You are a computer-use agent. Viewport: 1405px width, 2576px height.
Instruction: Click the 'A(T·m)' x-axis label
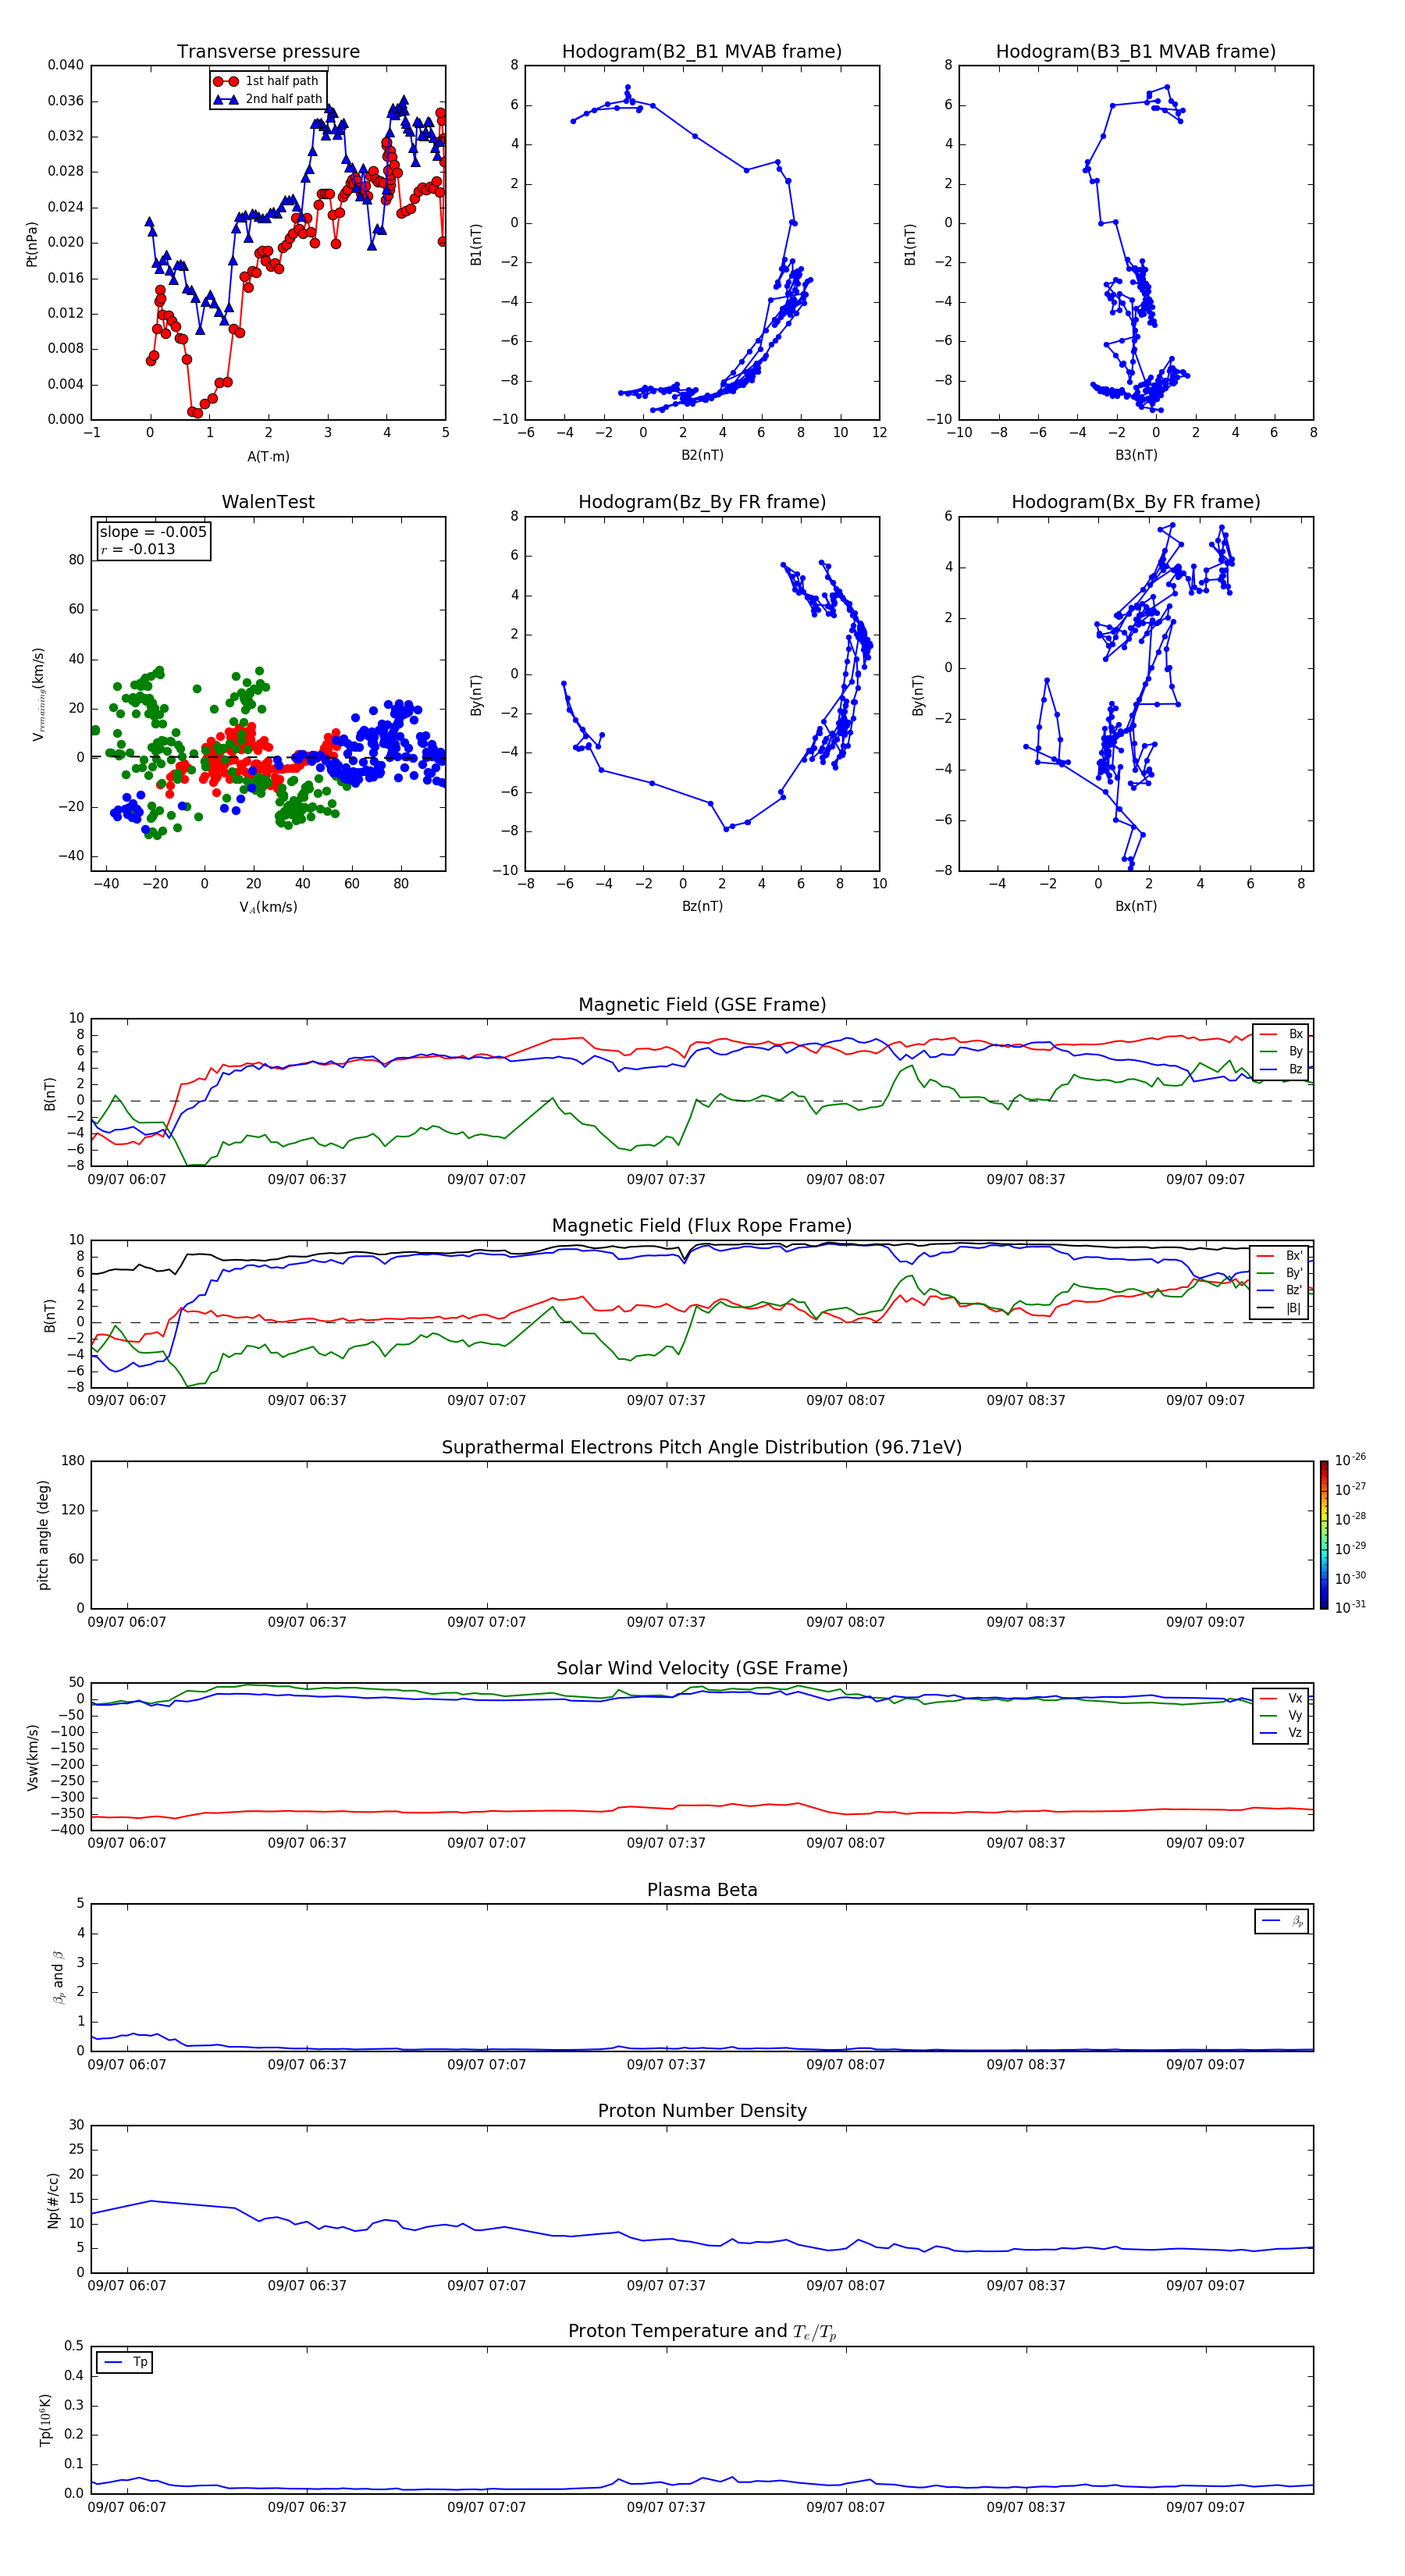coord(268,456)
